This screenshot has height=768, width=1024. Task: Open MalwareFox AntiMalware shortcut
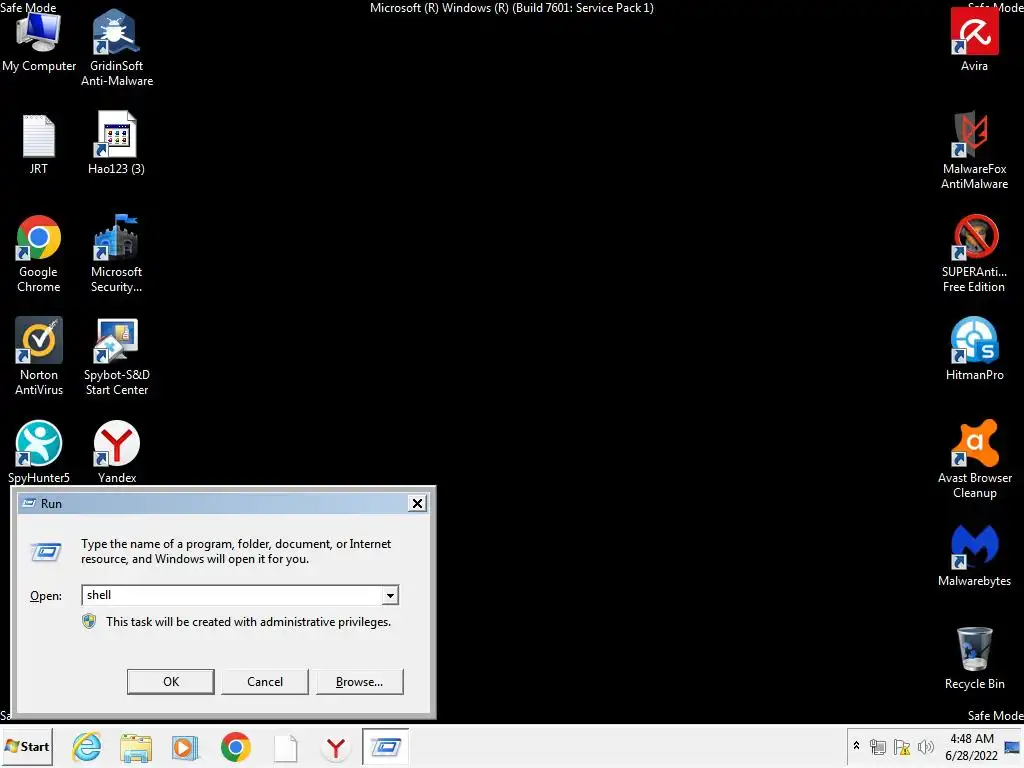click(x=974, y=151)
